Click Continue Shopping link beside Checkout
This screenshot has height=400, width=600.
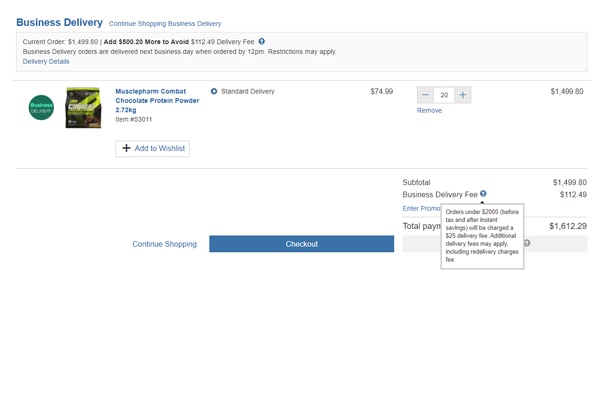click(164, 244)
